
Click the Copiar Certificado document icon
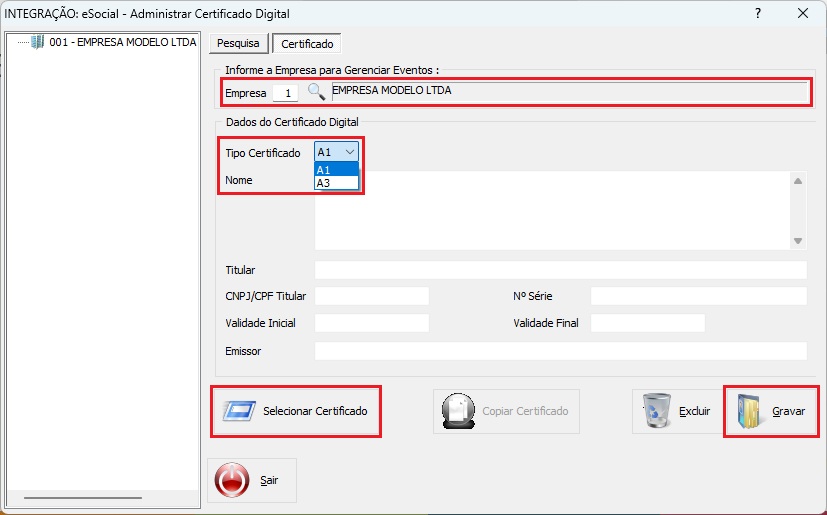tap(458, 411)
